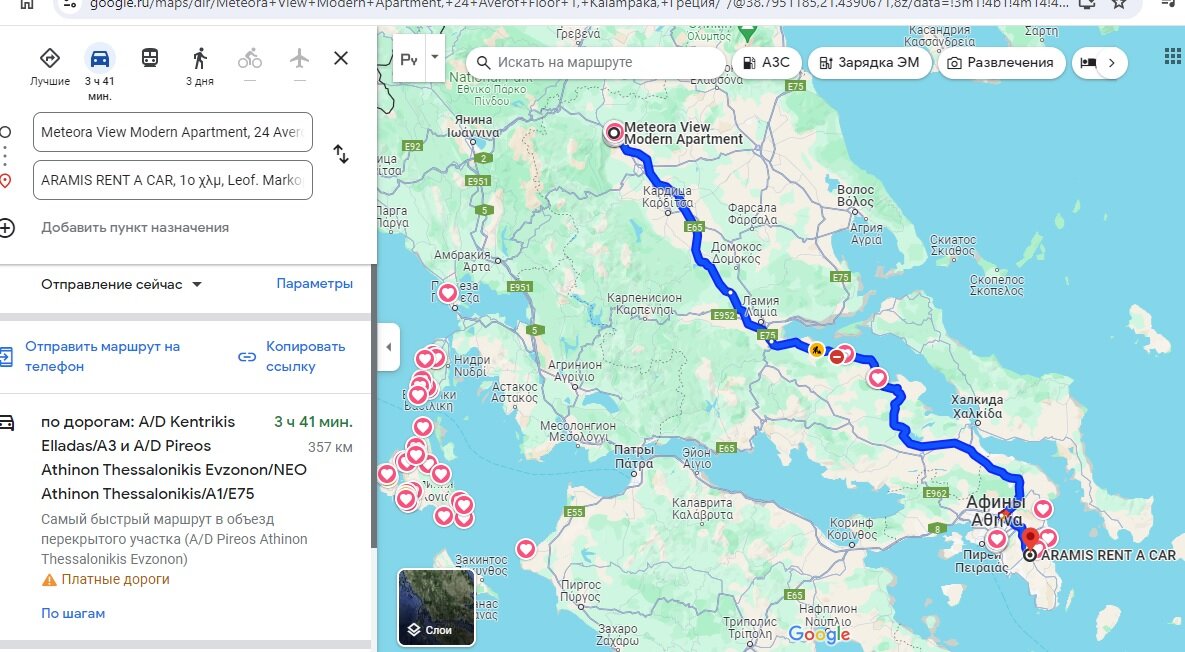Toggle the АЗС gas stations filter
This screenshot has width=1185, height=652.
click(x=766, y=62)
